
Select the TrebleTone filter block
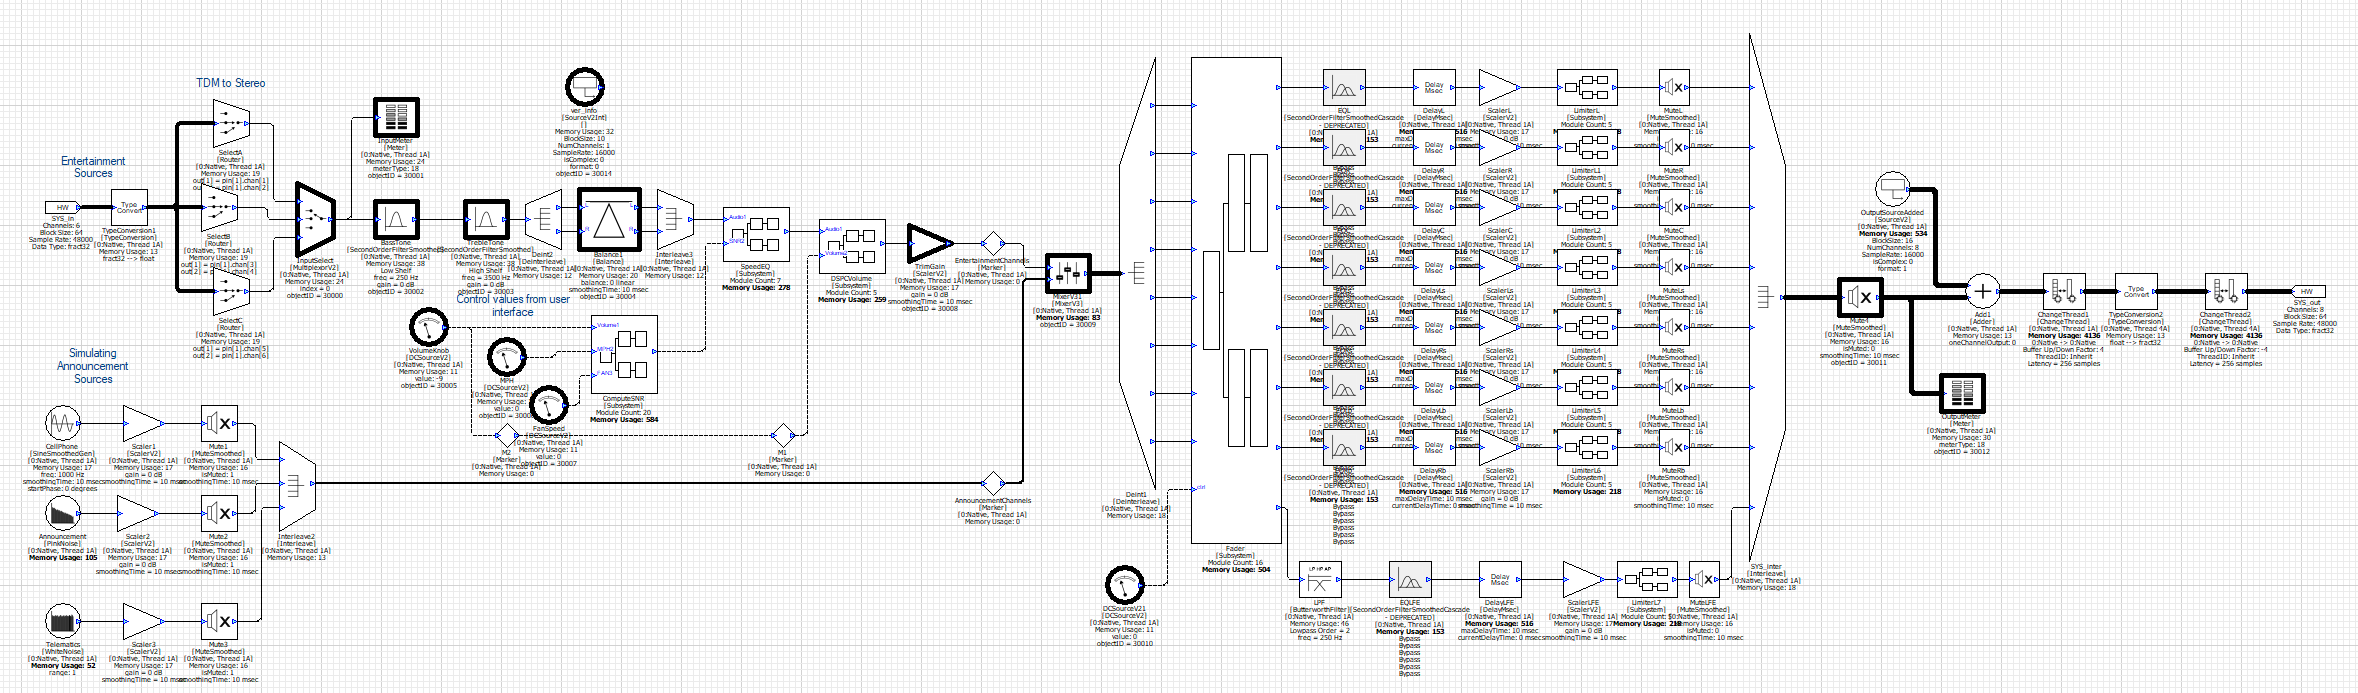click(x=486, y=219)
